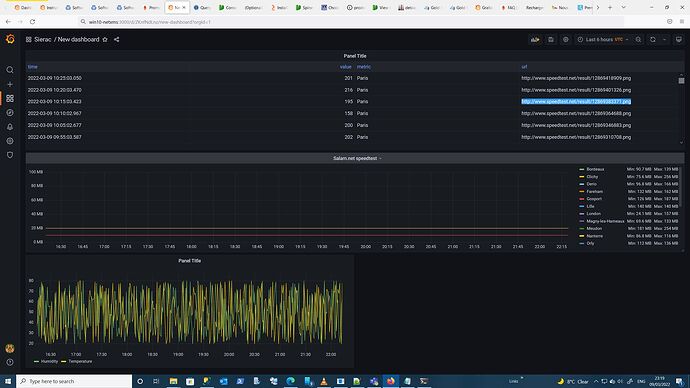
Task: Click the London legend color swatch
Action: point(582,214)
